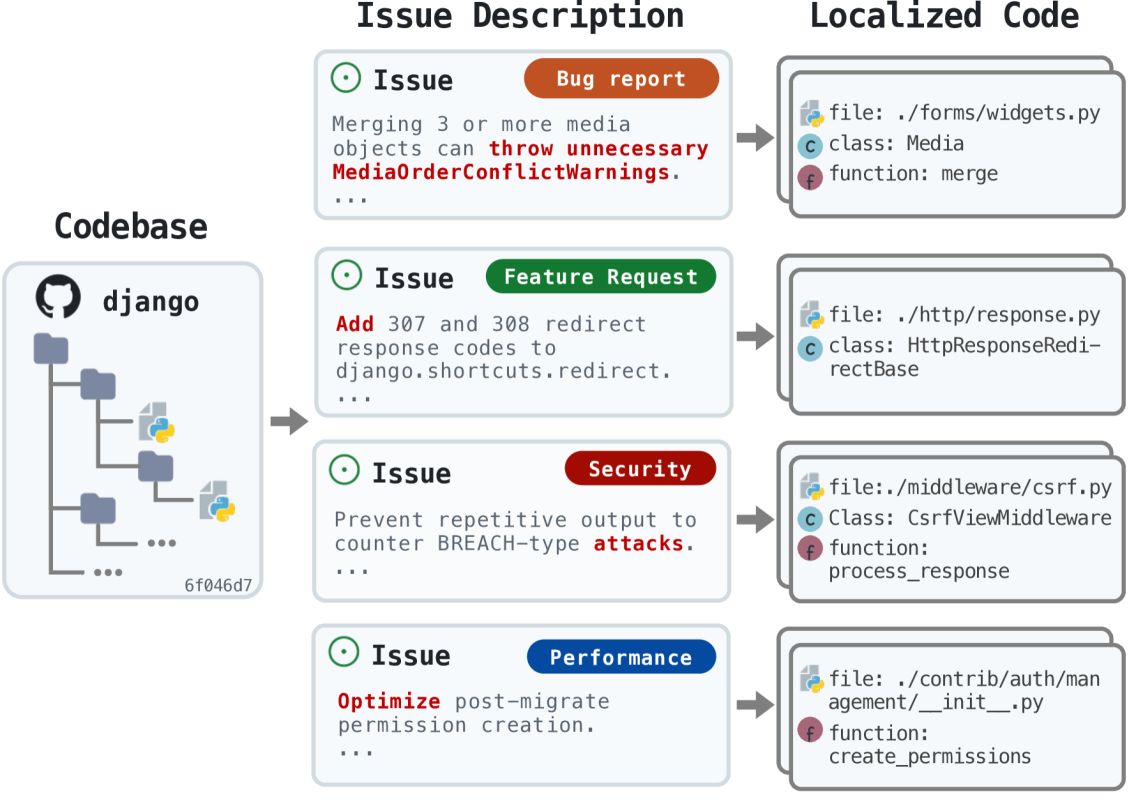Click the text 'file:./middleware/csrf.py'
Viewport: 1136px width, 804px height.
(970, 487)
